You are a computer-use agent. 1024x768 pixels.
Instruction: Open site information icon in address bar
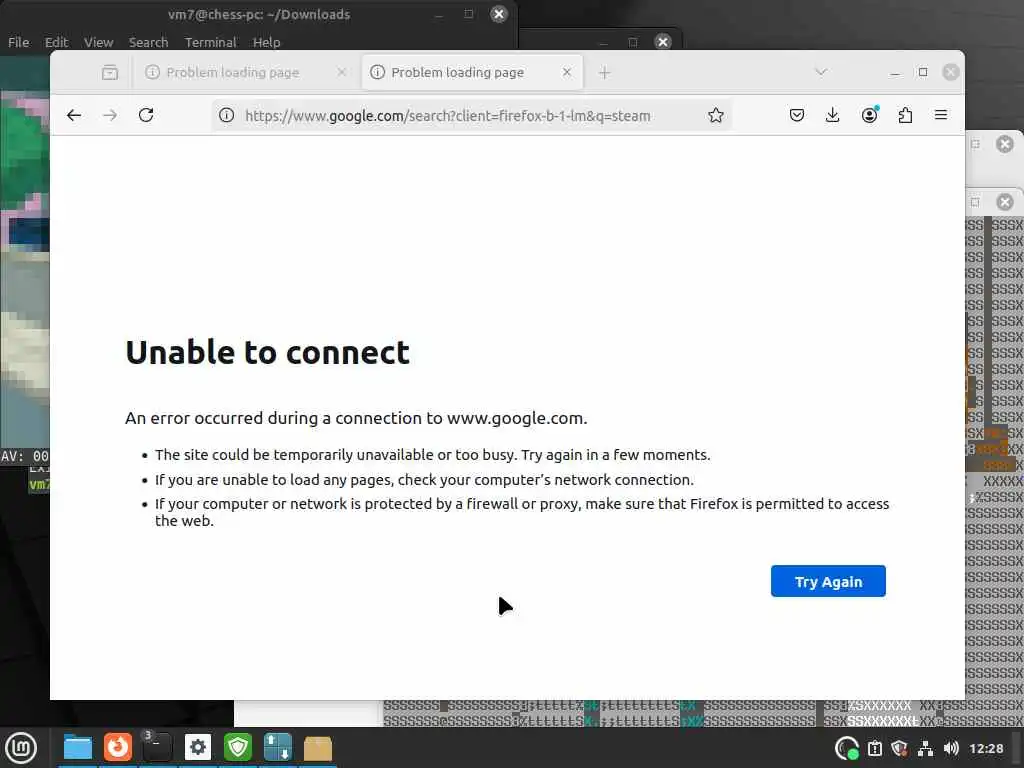point(227,116)
